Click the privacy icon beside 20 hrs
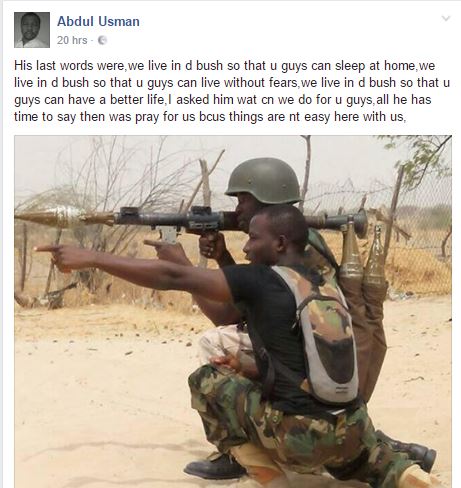This screenshot has width=461, height=488. coord(102,40)
